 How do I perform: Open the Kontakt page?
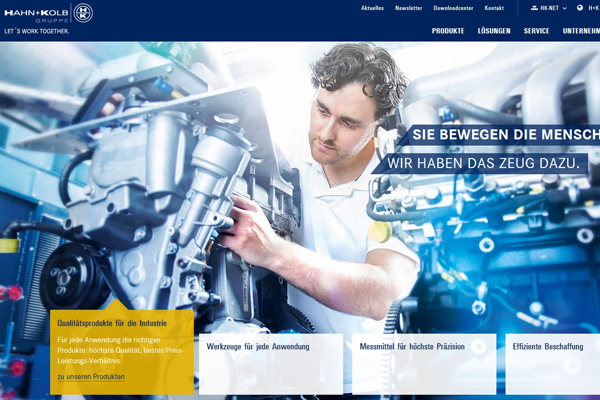(x=494, y=8)
